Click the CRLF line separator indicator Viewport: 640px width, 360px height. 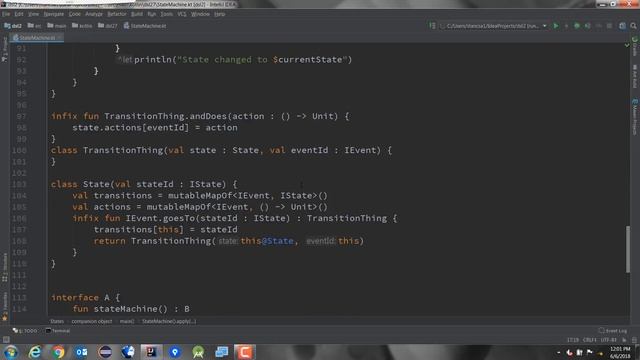[x=590, y=340]
